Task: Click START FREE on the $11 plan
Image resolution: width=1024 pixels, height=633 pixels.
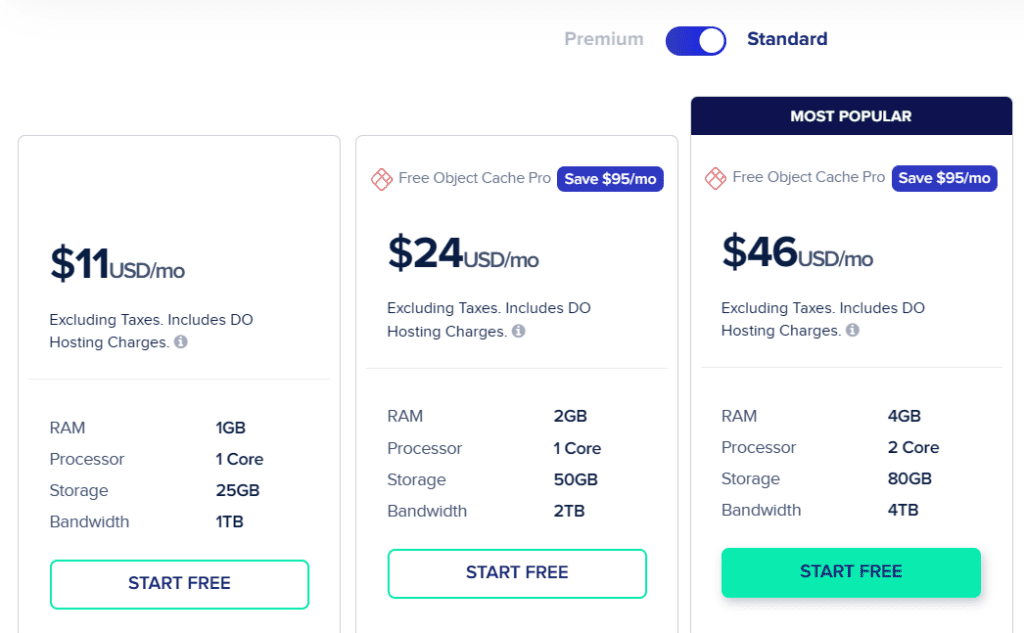Action: point(179,583)
